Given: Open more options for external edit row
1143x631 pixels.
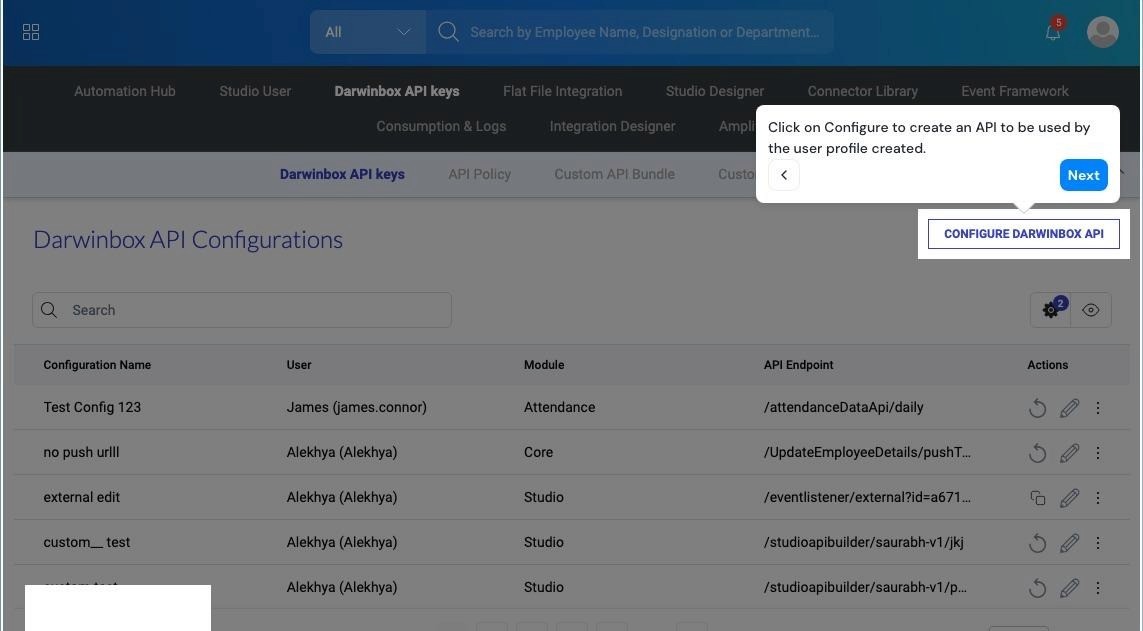Looking at the screenshot, I should click(1098, 498).
